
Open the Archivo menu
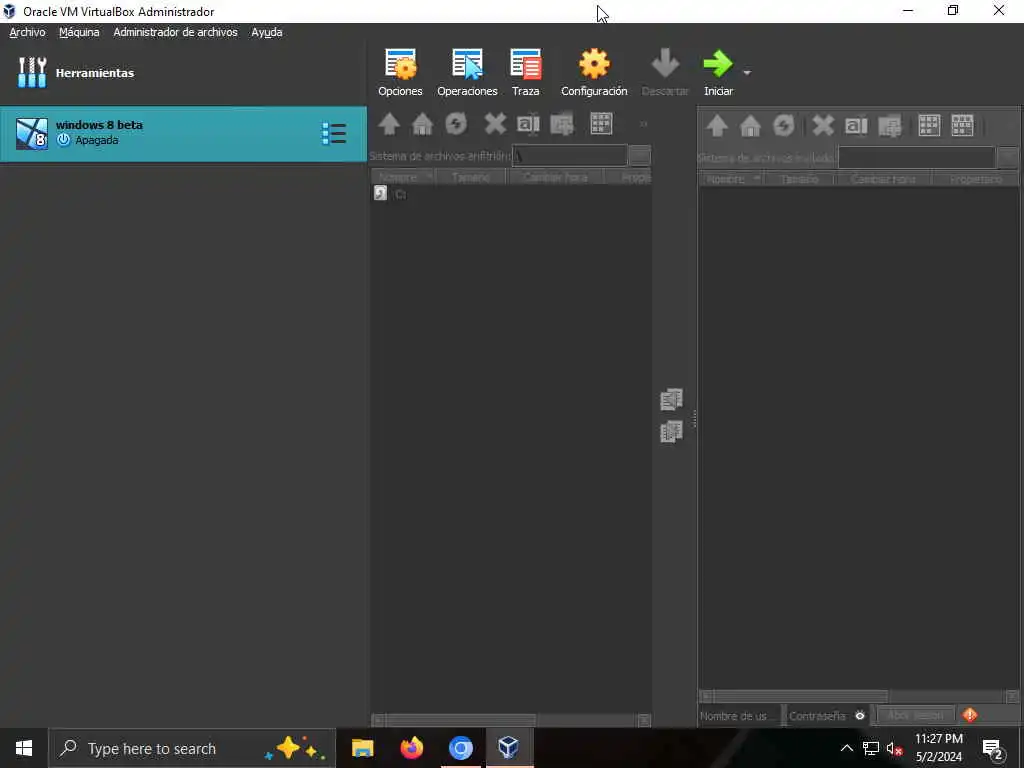coord(27,32)
